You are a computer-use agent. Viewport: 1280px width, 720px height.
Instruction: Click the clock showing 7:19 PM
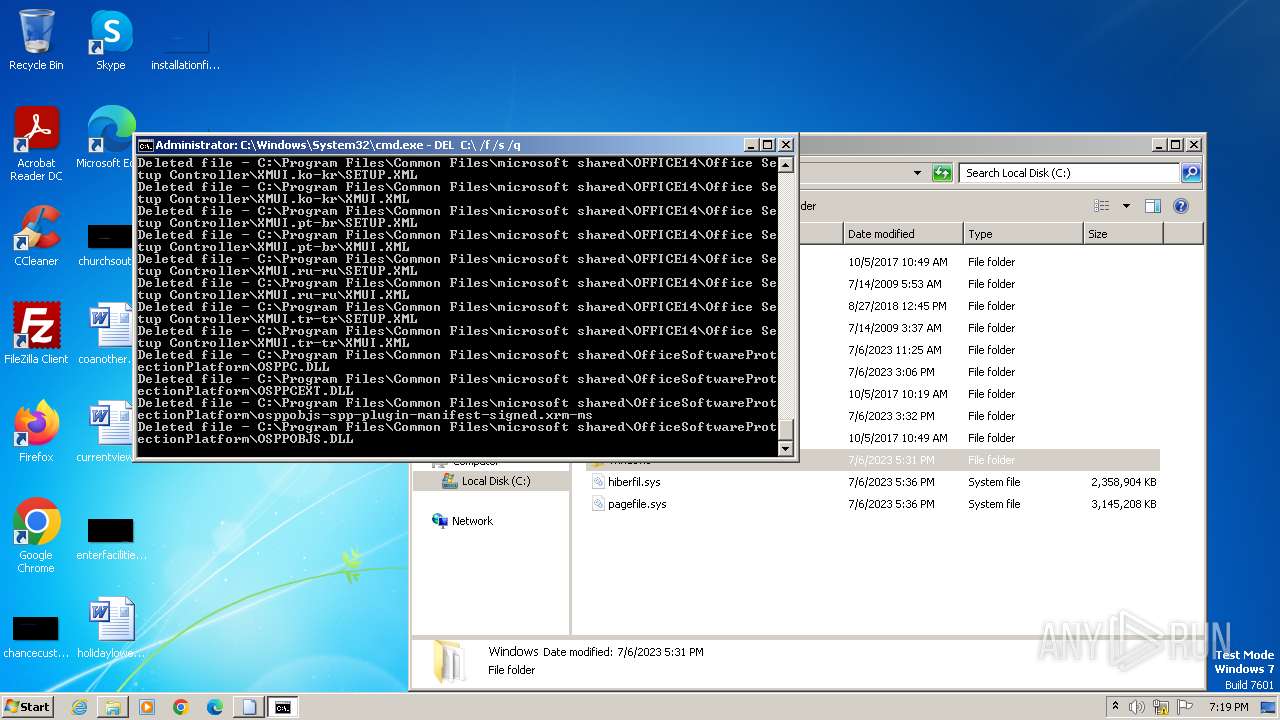1228,707
